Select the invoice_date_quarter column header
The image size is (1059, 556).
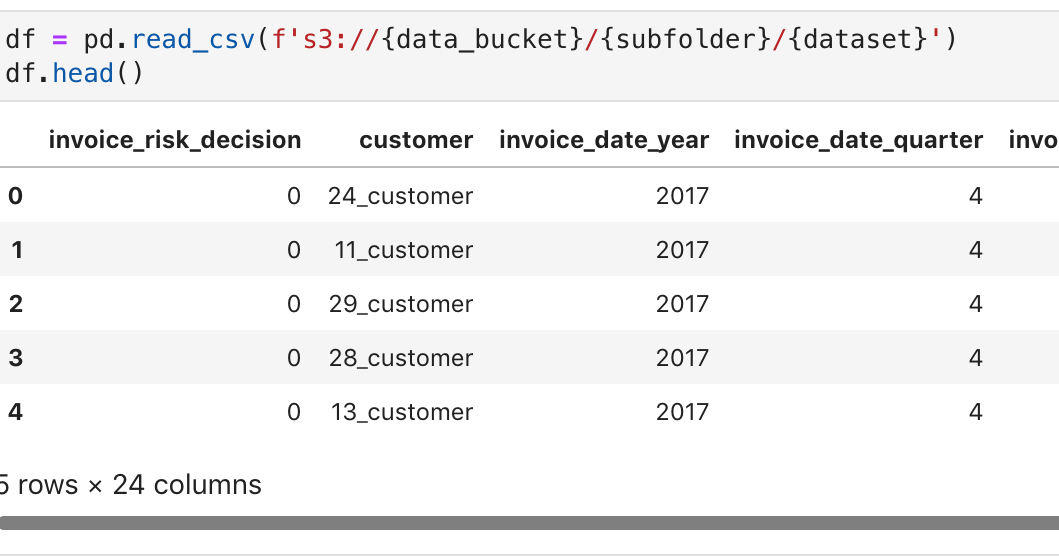[858, 140]
